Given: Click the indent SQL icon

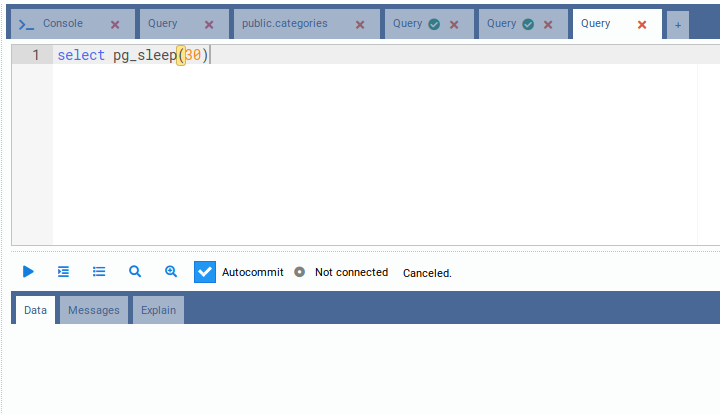Looking at the screenshot, I should pyautogui.click(x=63, y=271).
